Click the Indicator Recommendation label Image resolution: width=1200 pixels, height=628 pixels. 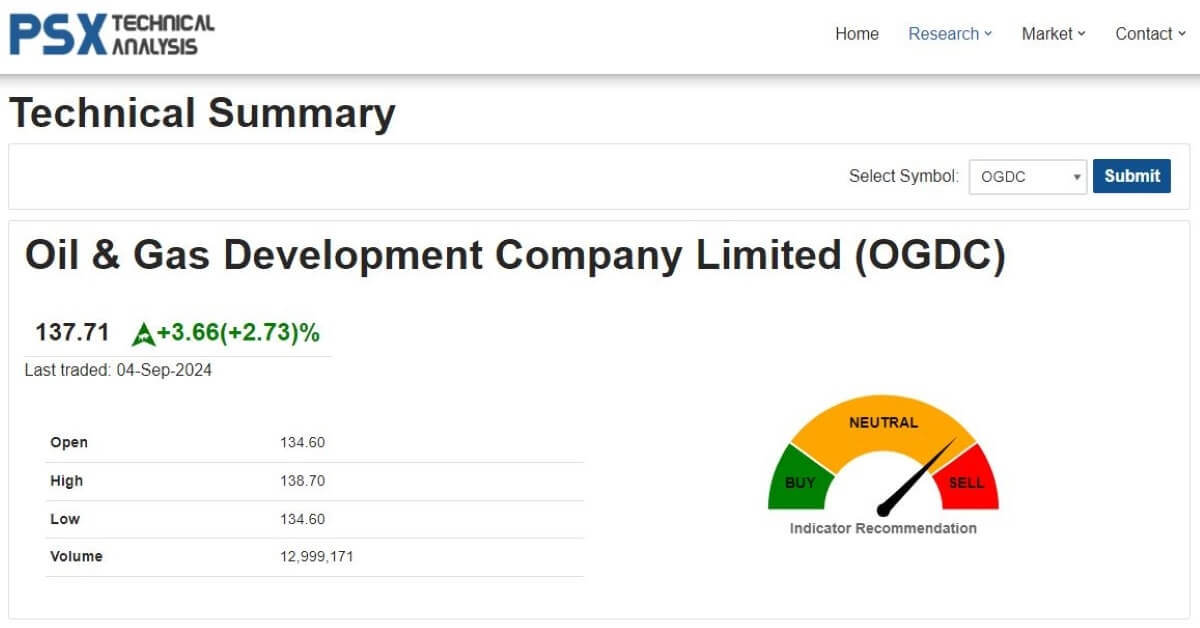[x=883, y=528]
